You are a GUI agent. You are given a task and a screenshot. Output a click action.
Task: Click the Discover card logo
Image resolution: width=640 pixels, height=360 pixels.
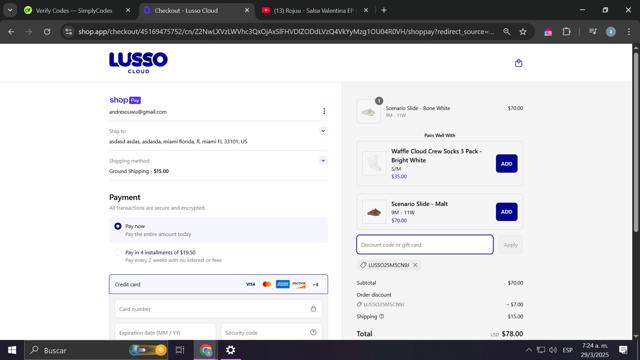point(299,284)
